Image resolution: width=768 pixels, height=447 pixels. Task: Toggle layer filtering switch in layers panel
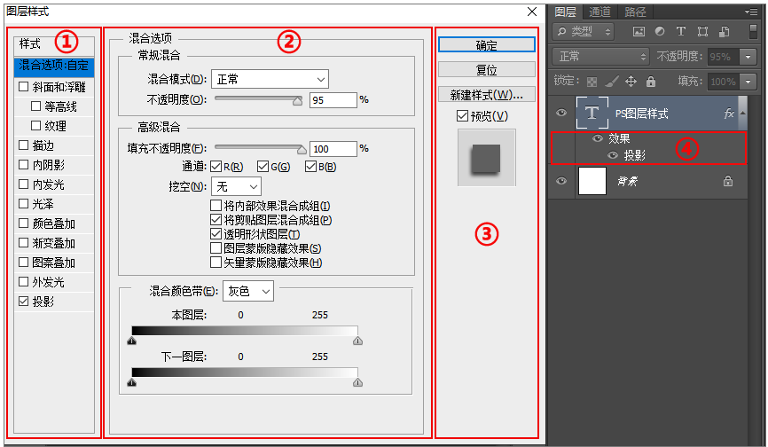point(753,32)
